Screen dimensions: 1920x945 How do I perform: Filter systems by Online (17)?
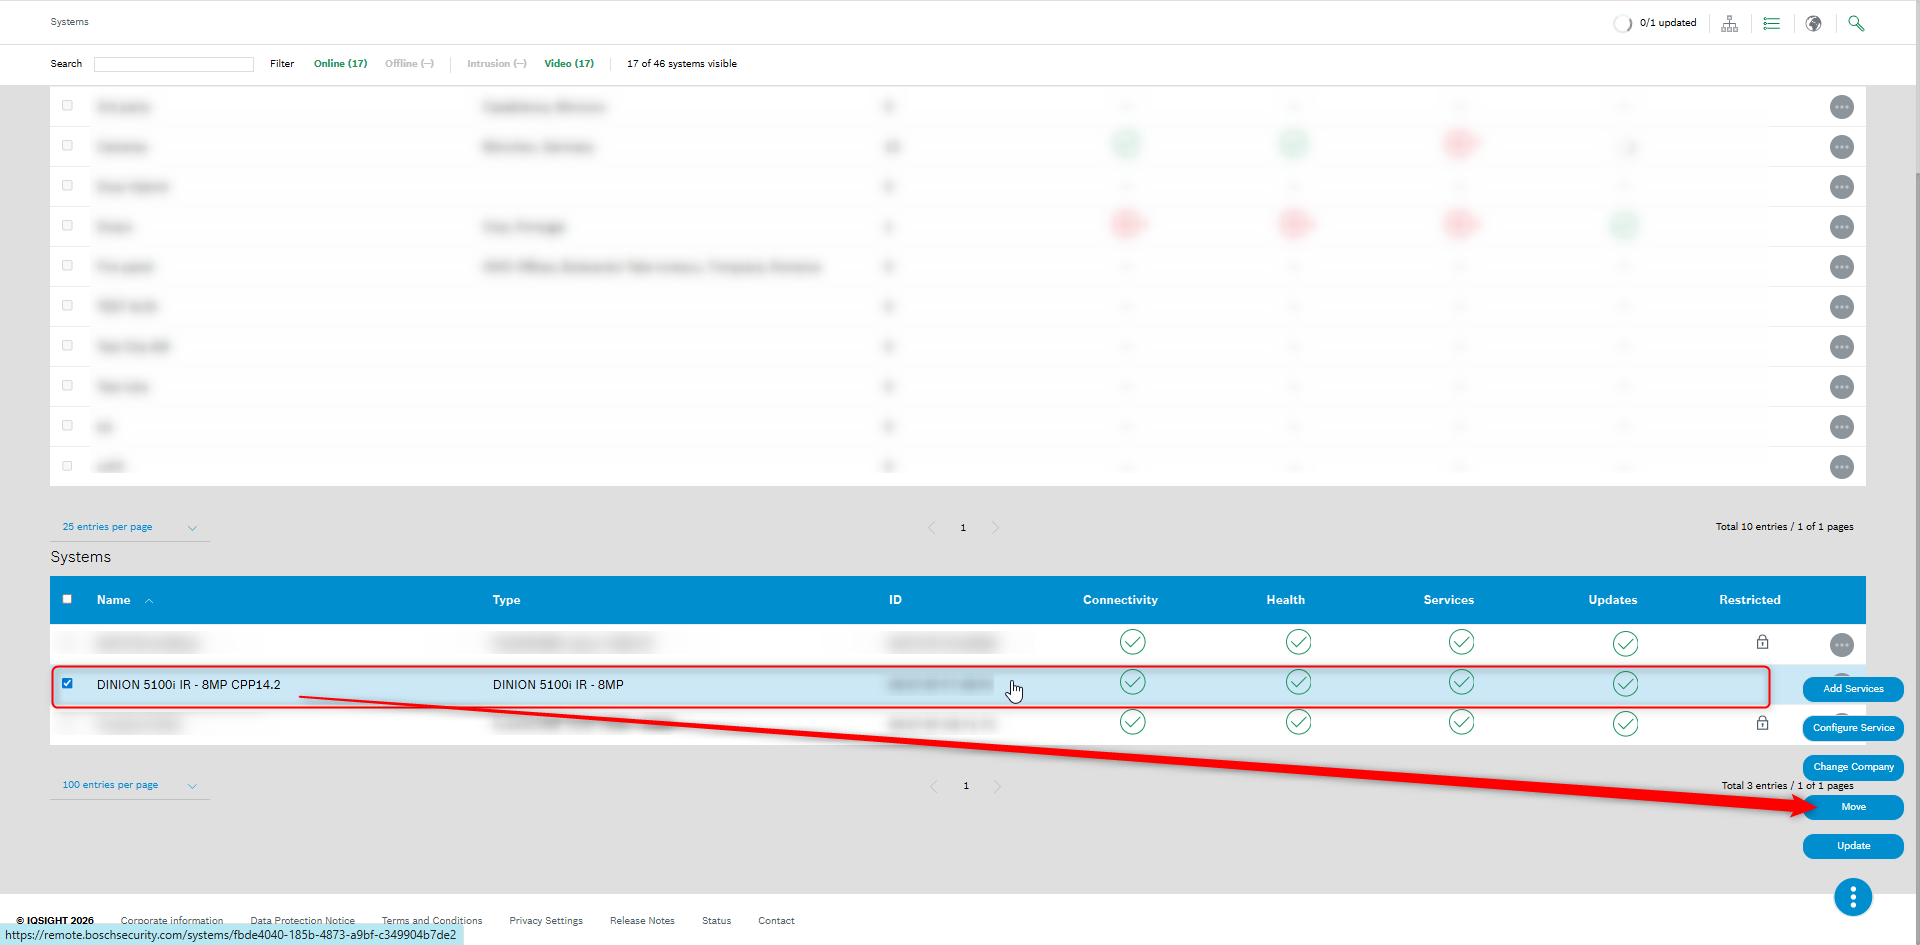point(340,64)
